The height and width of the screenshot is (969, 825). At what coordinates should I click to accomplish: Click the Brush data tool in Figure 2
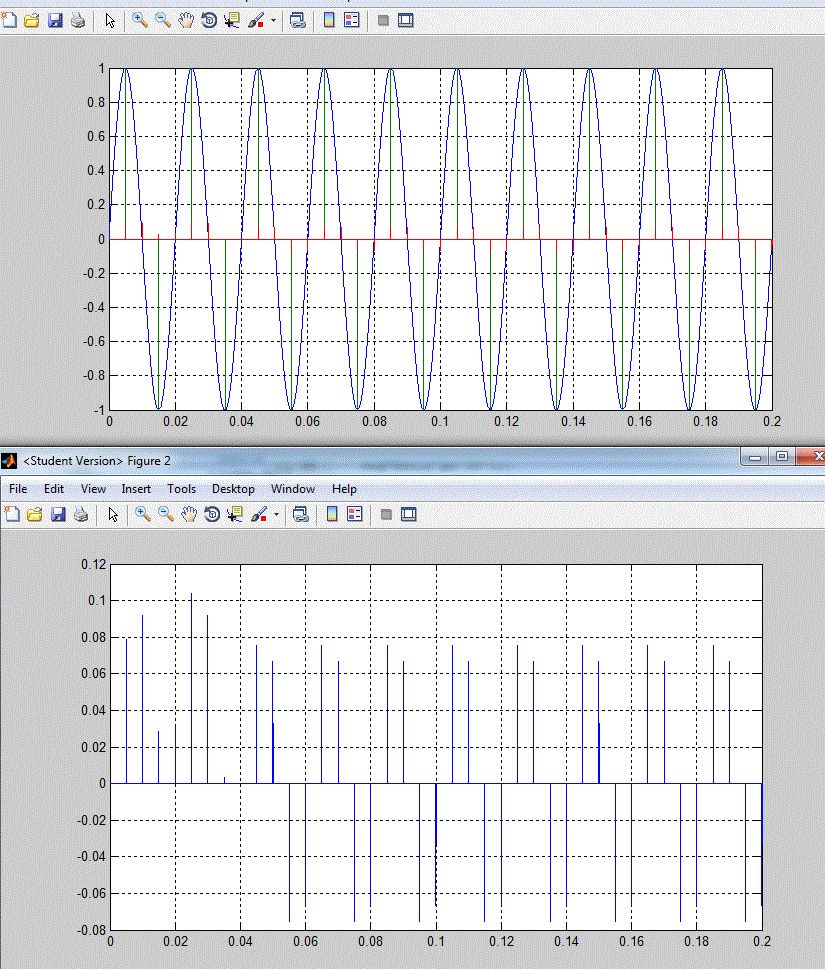(259, 514)
